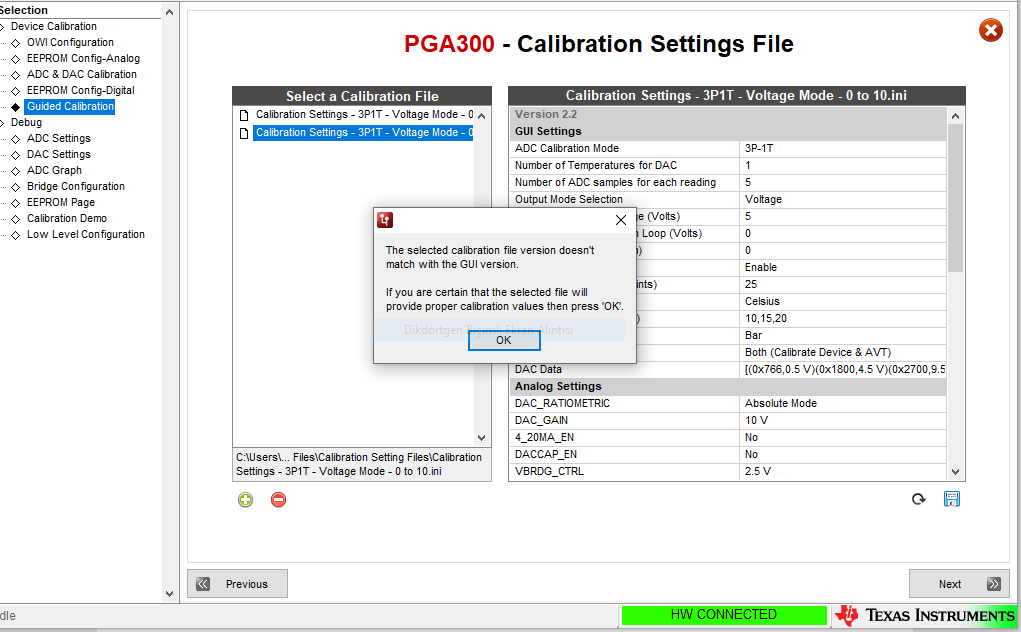Open ADC Settings under Debug
This screenshot has width=1021, height=632.
click(x=59, y=139)
